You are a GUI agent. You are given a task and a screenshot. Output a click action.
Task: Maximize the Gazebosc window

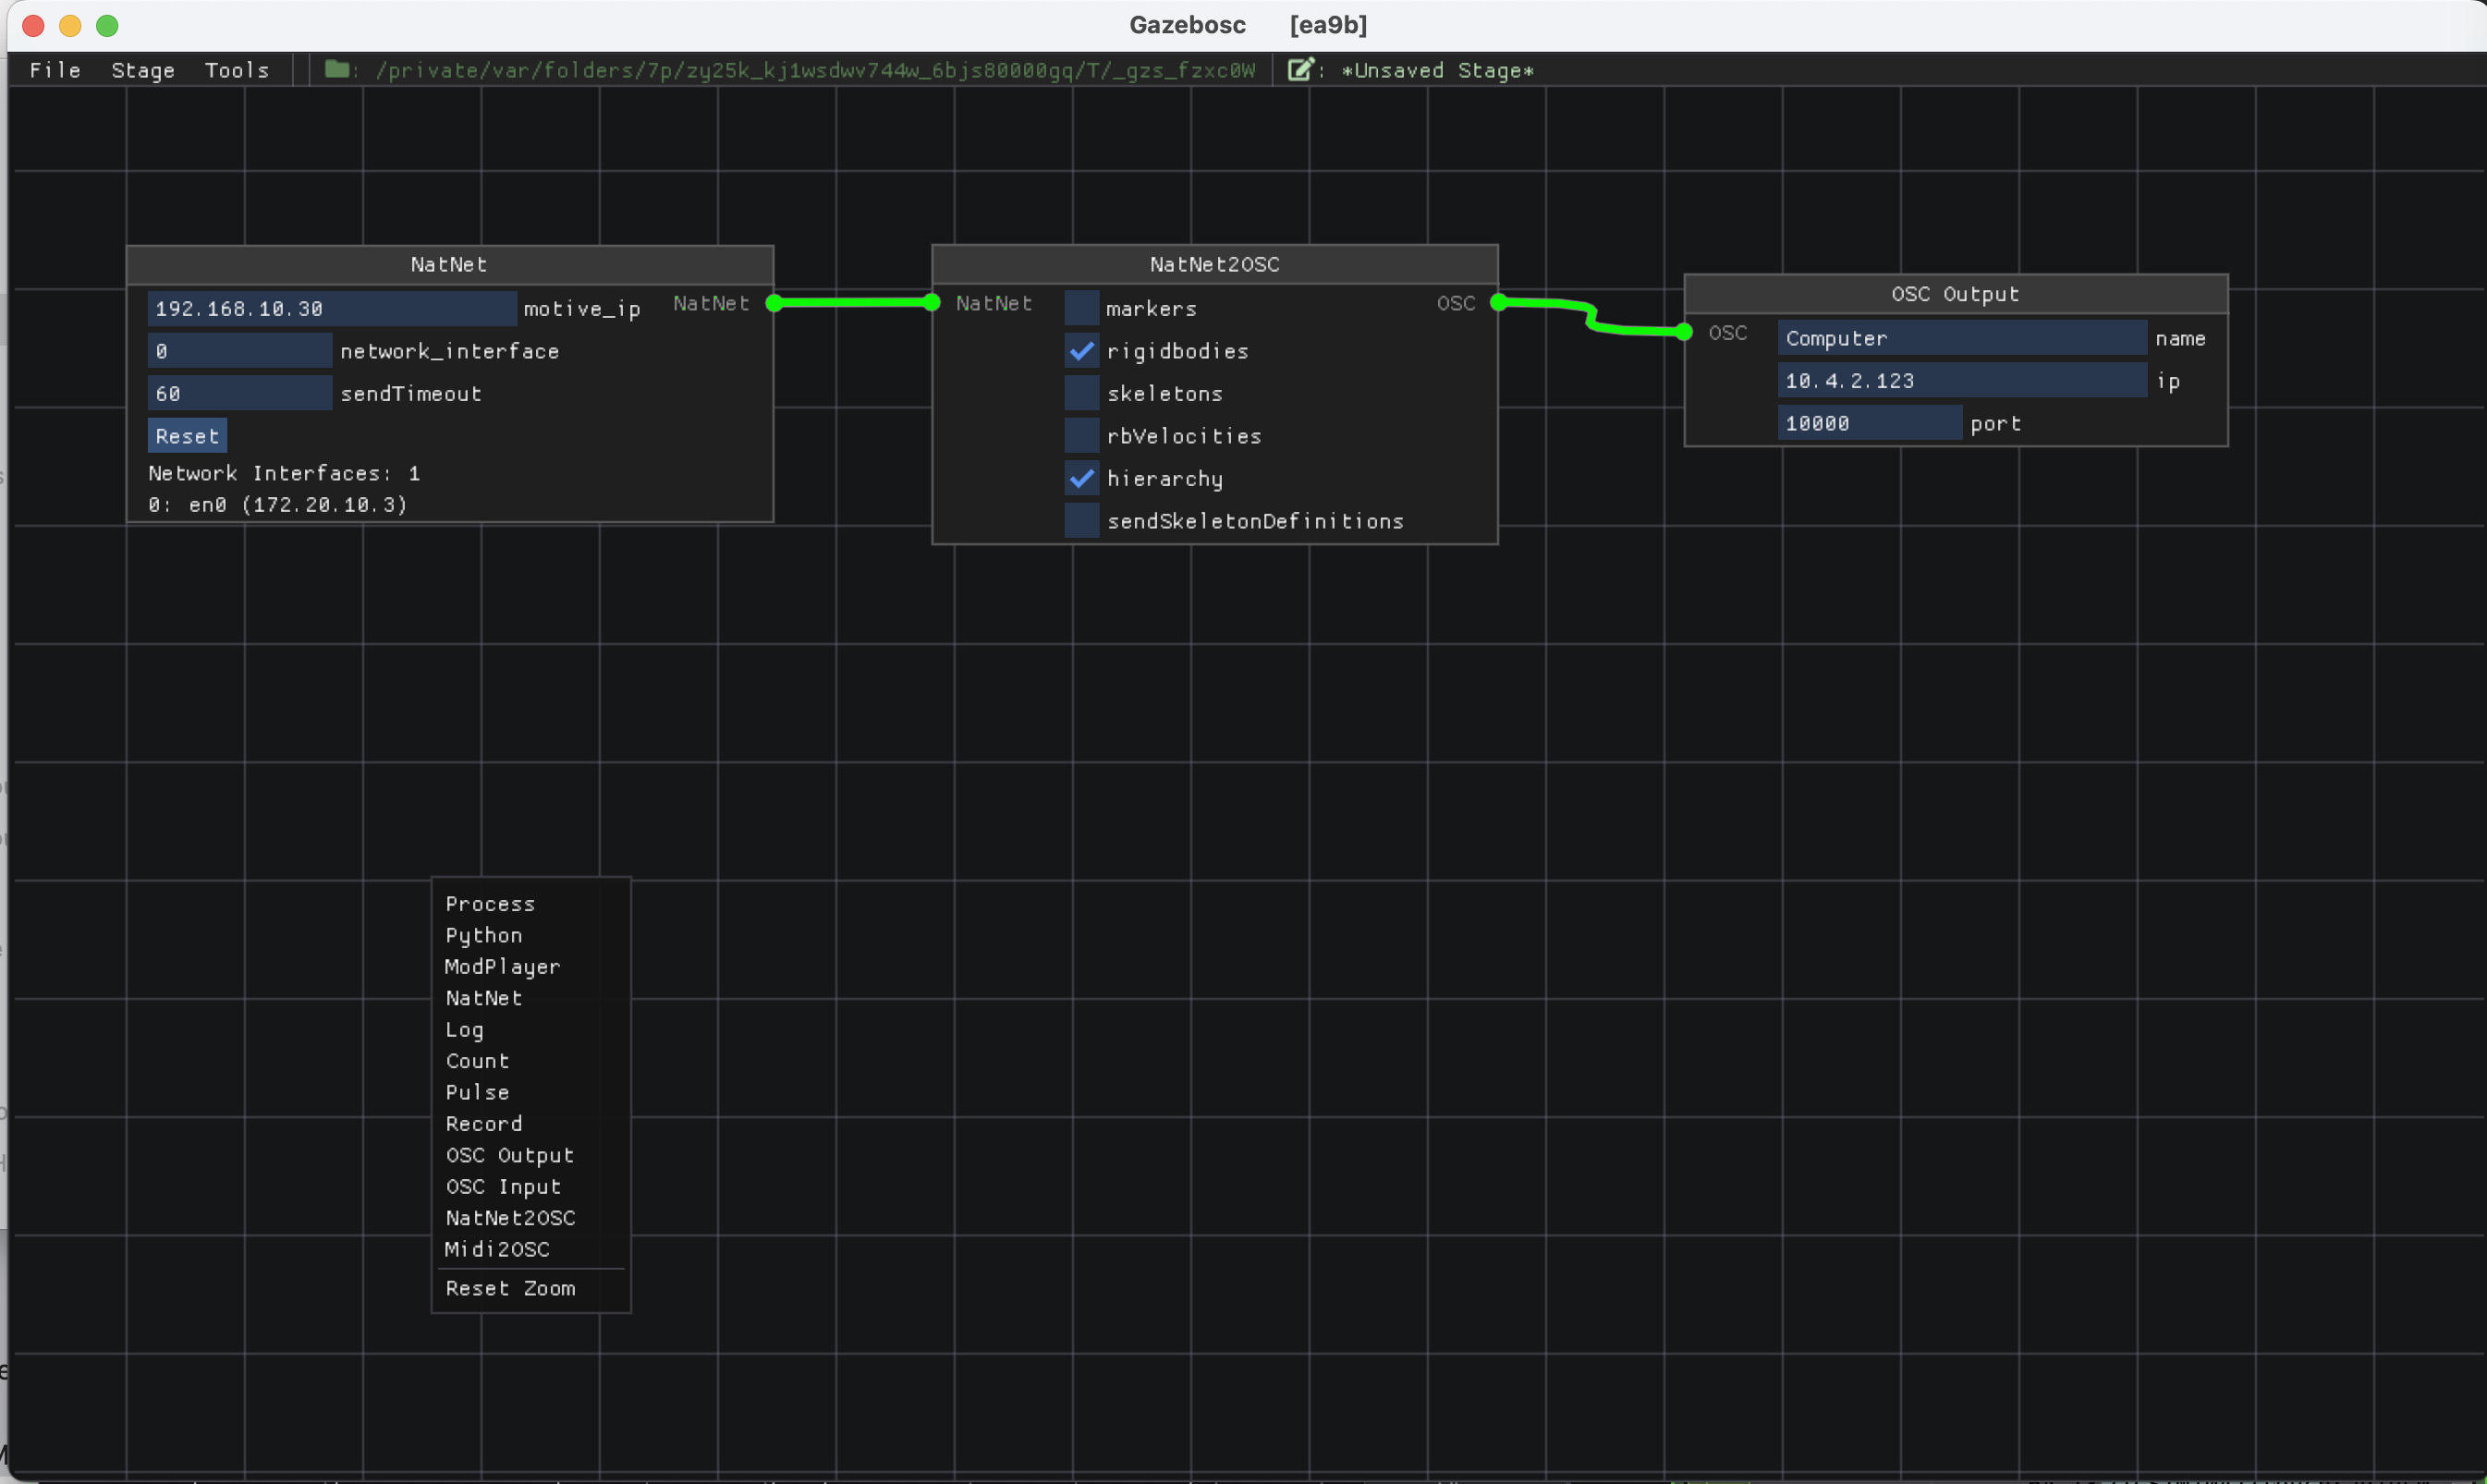107,25
